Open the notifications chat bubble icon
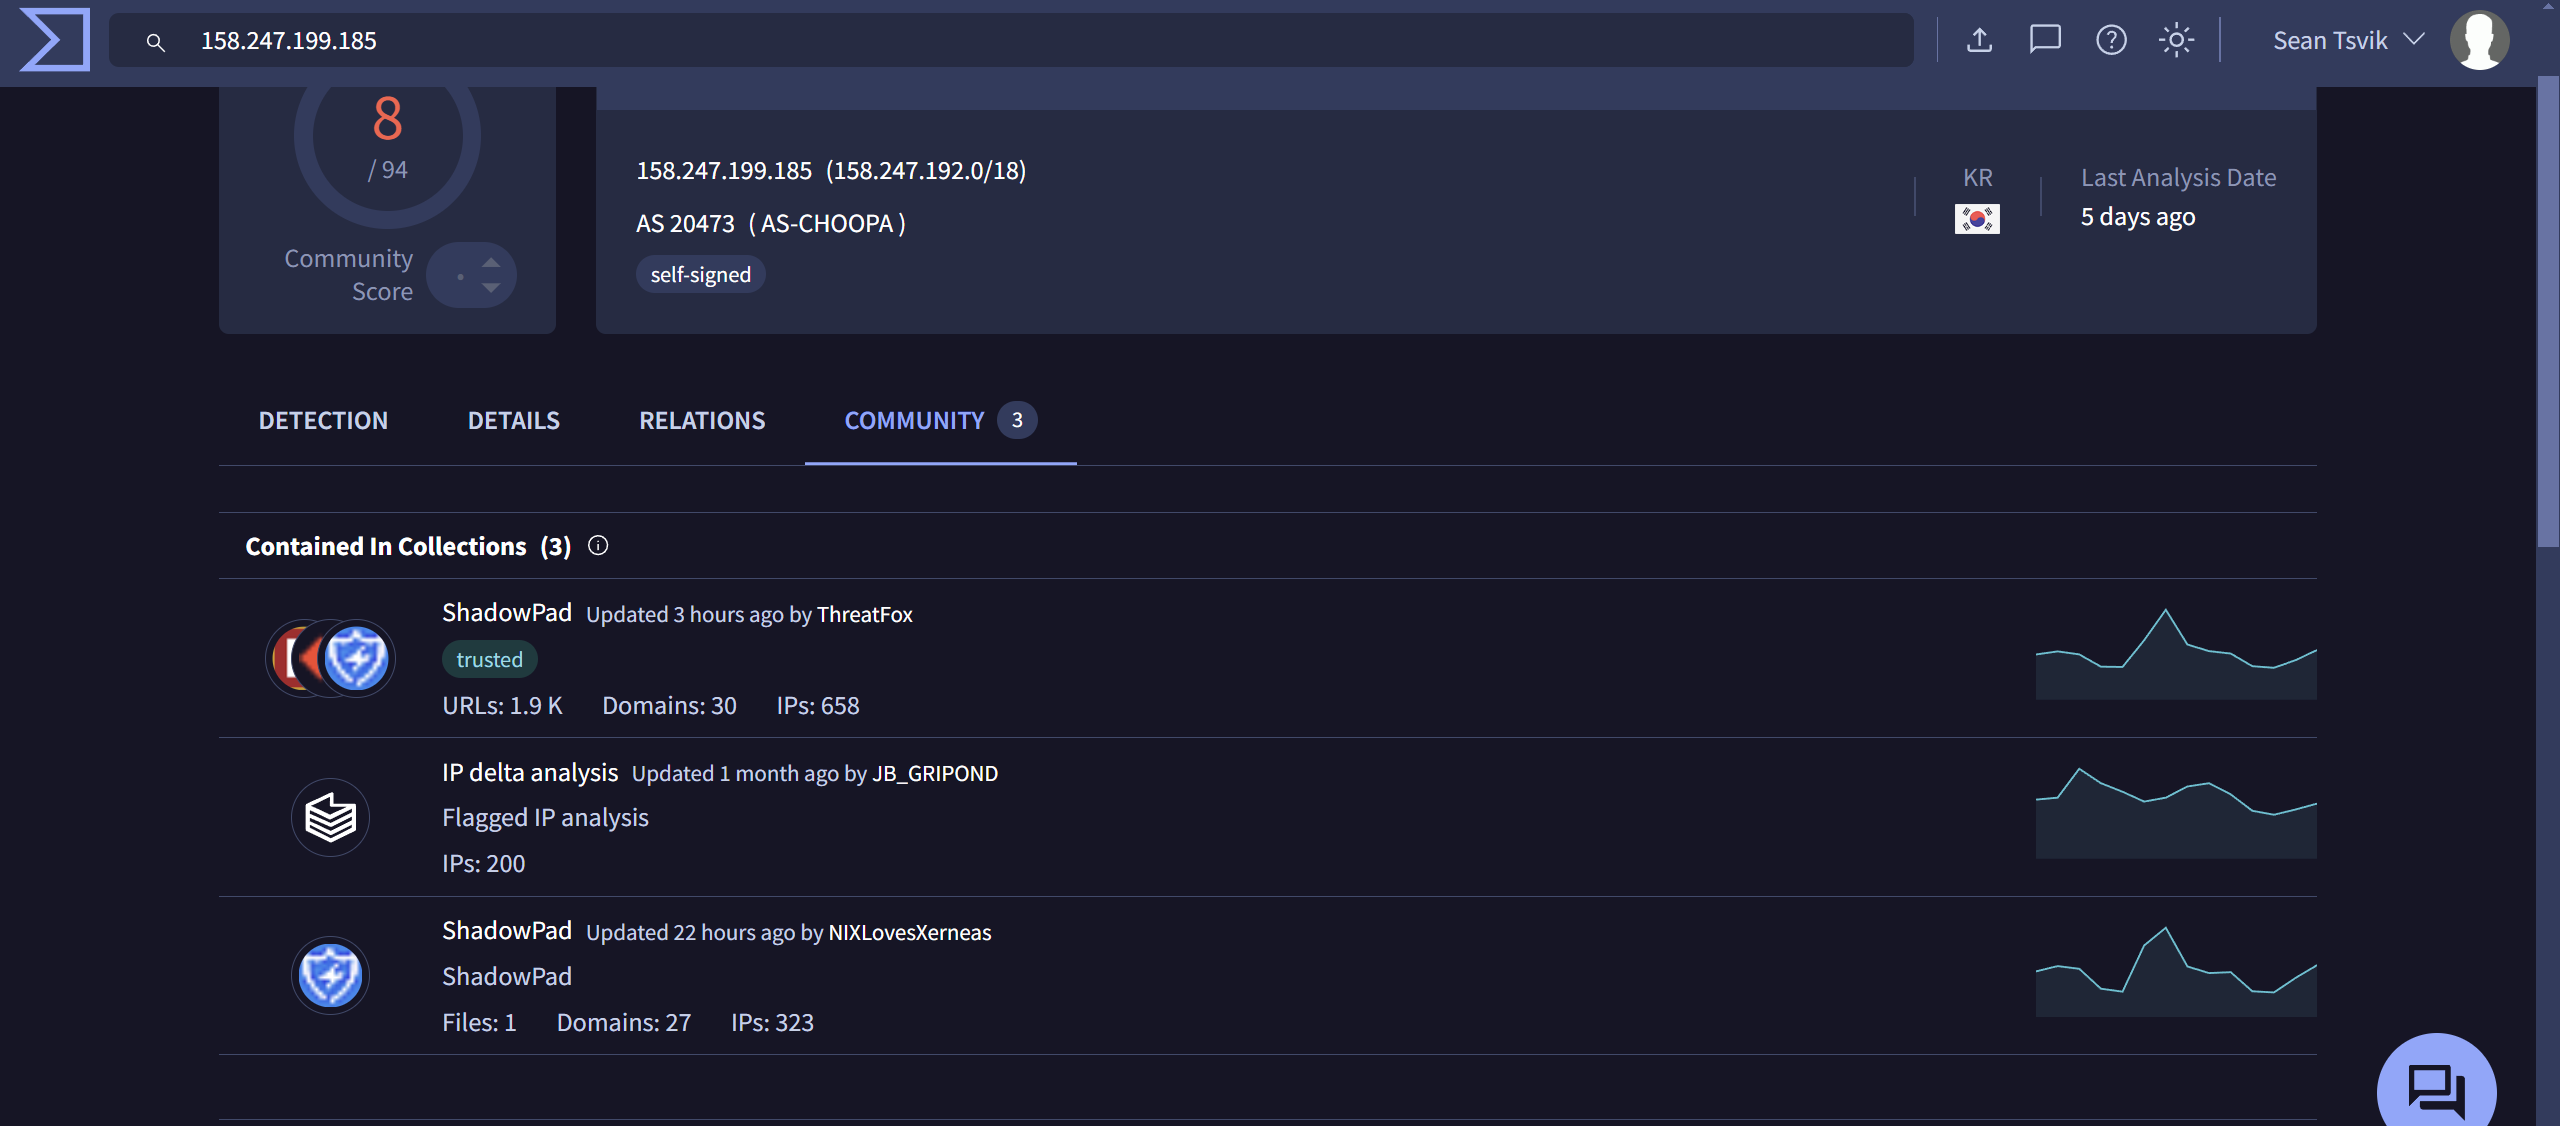The image size is (2560, 1126). tap(2045, 40)
